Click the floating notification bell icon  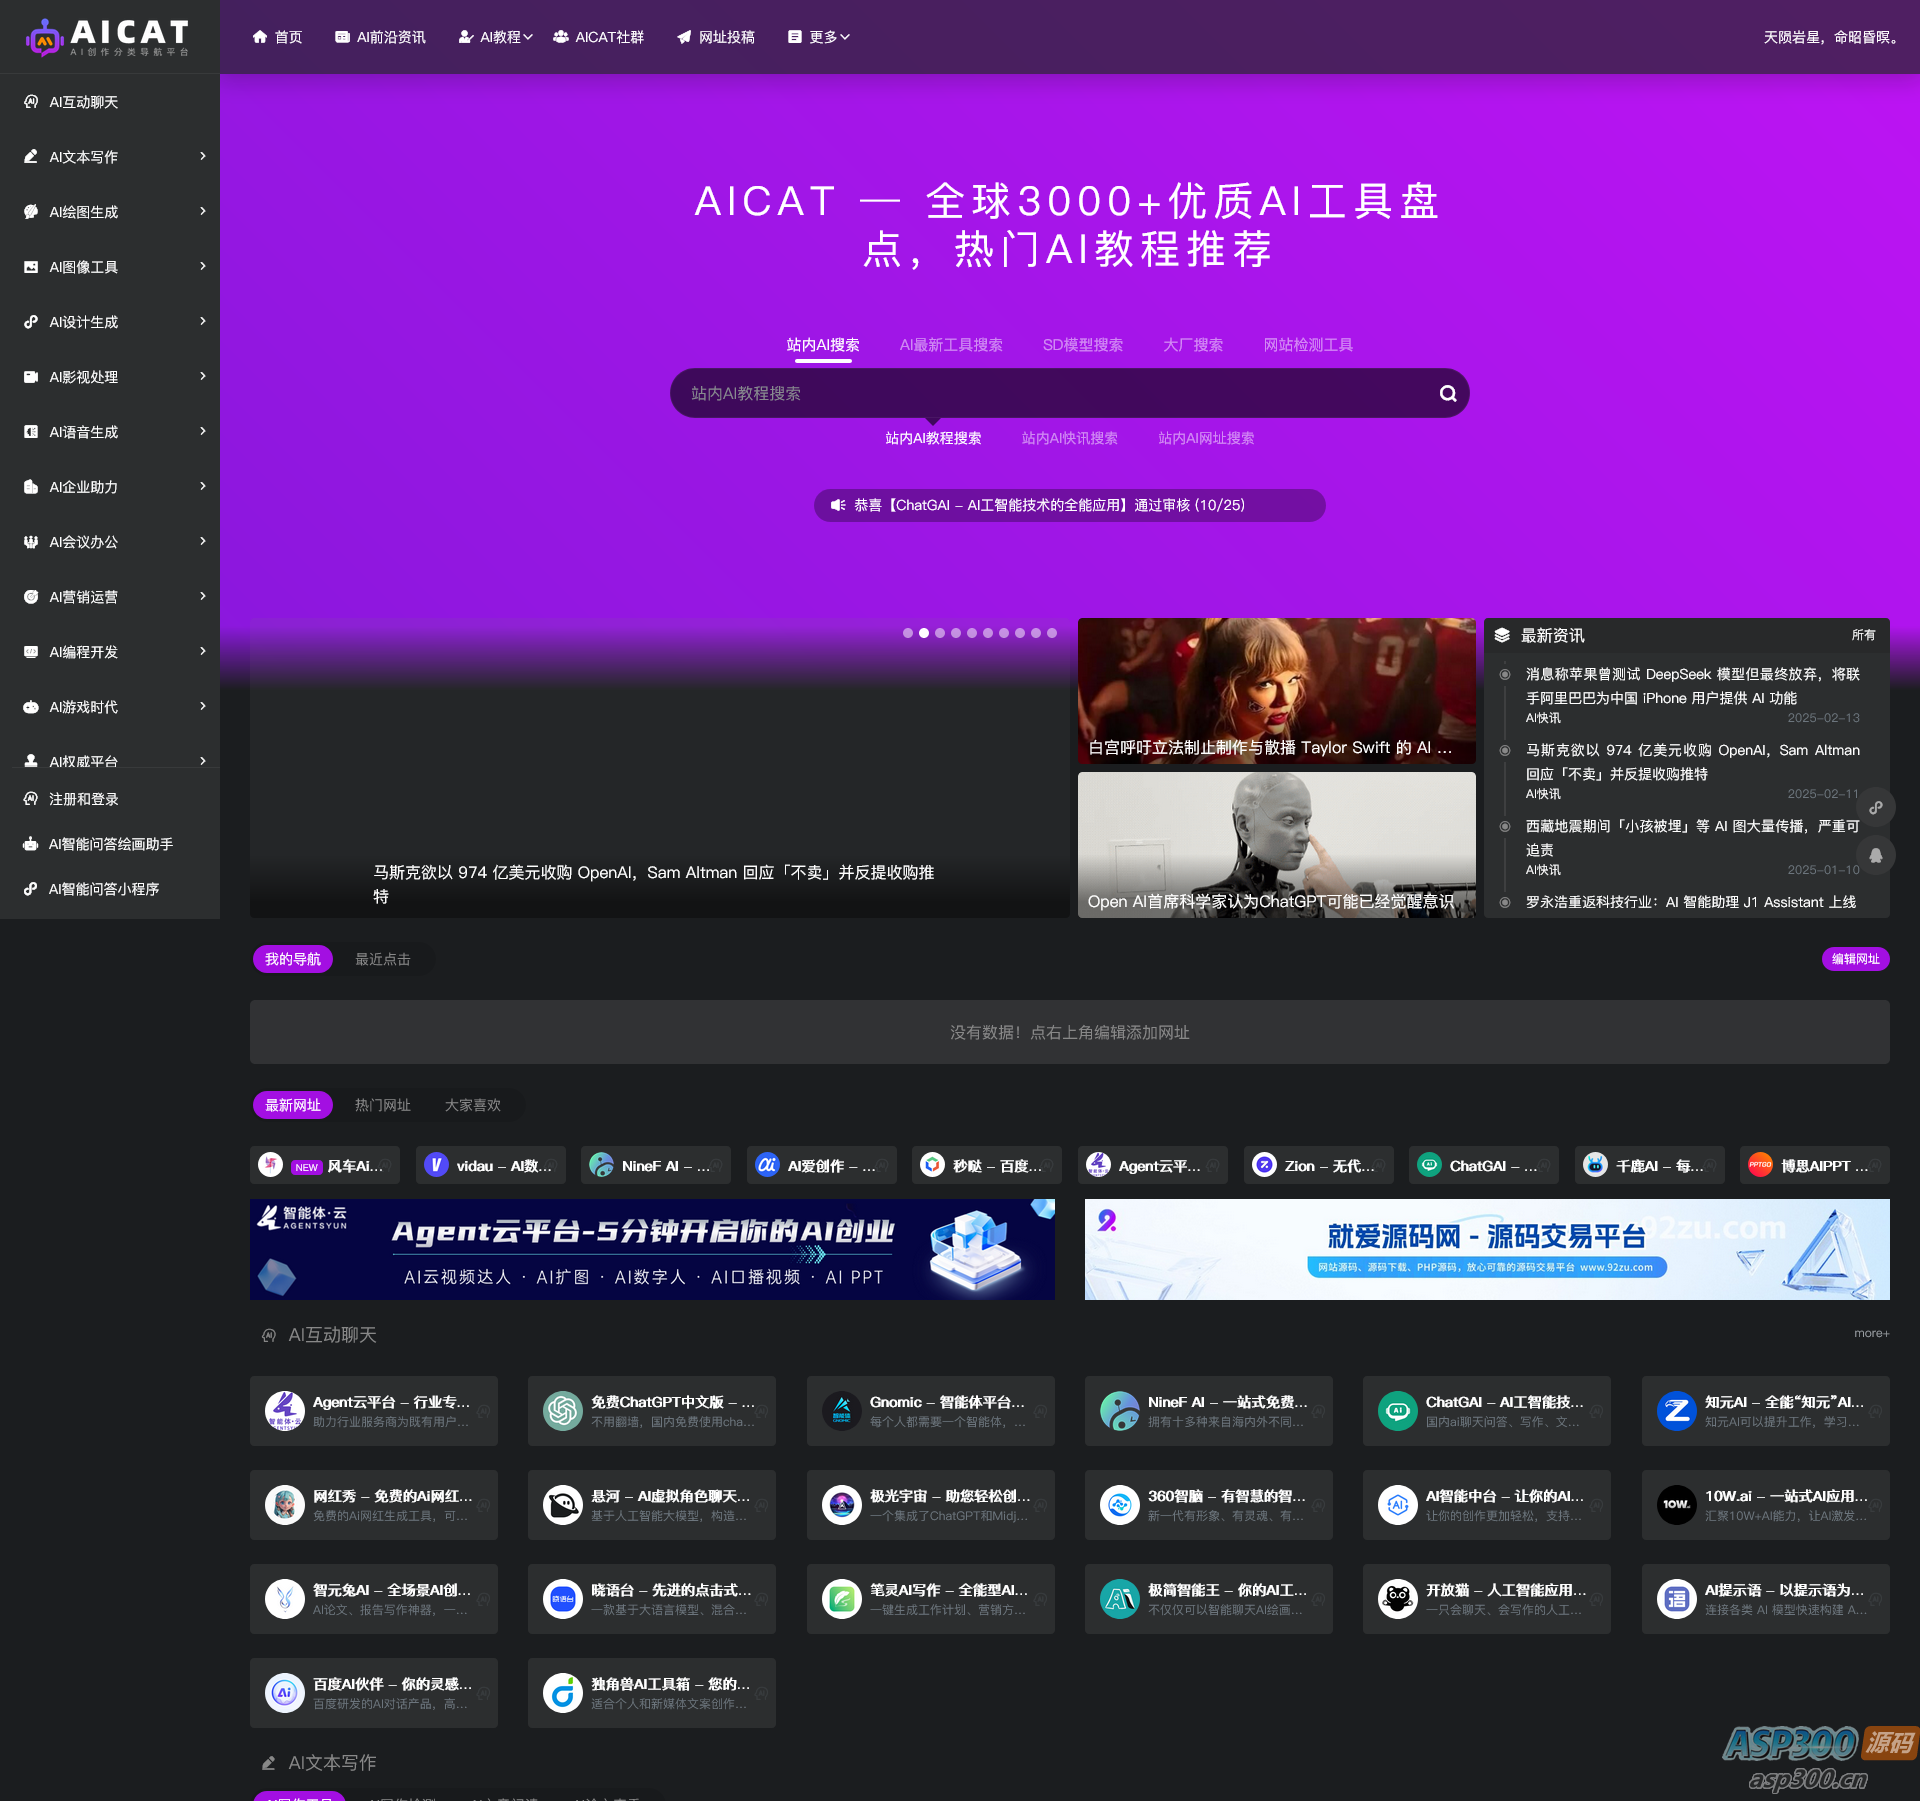(x=1876, y=855)
